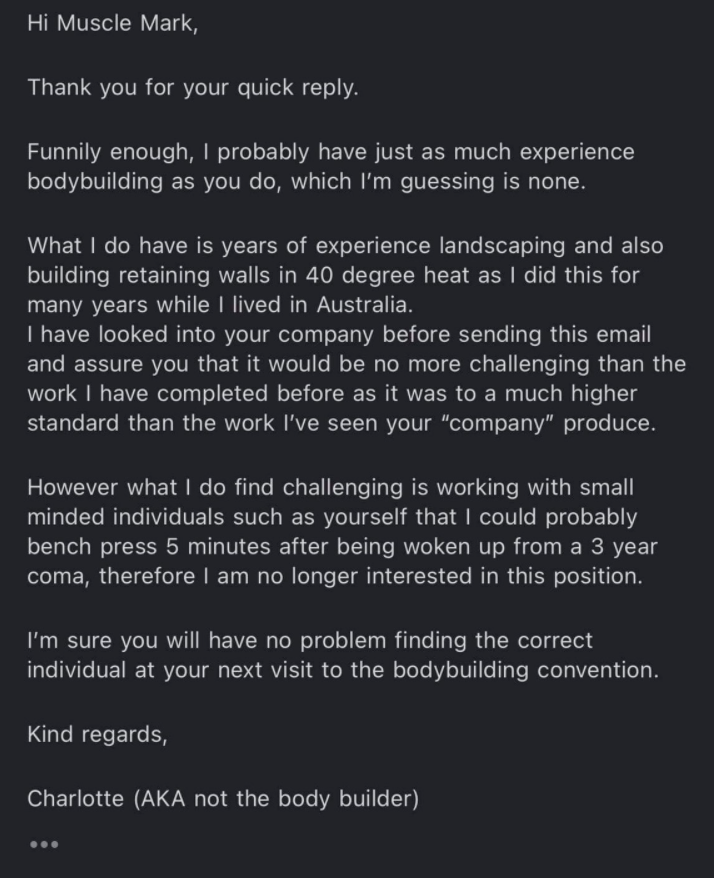The image size is (714, 878).
Task: Click the line starting 'However what I do find'
Action: tap(330, 488)
